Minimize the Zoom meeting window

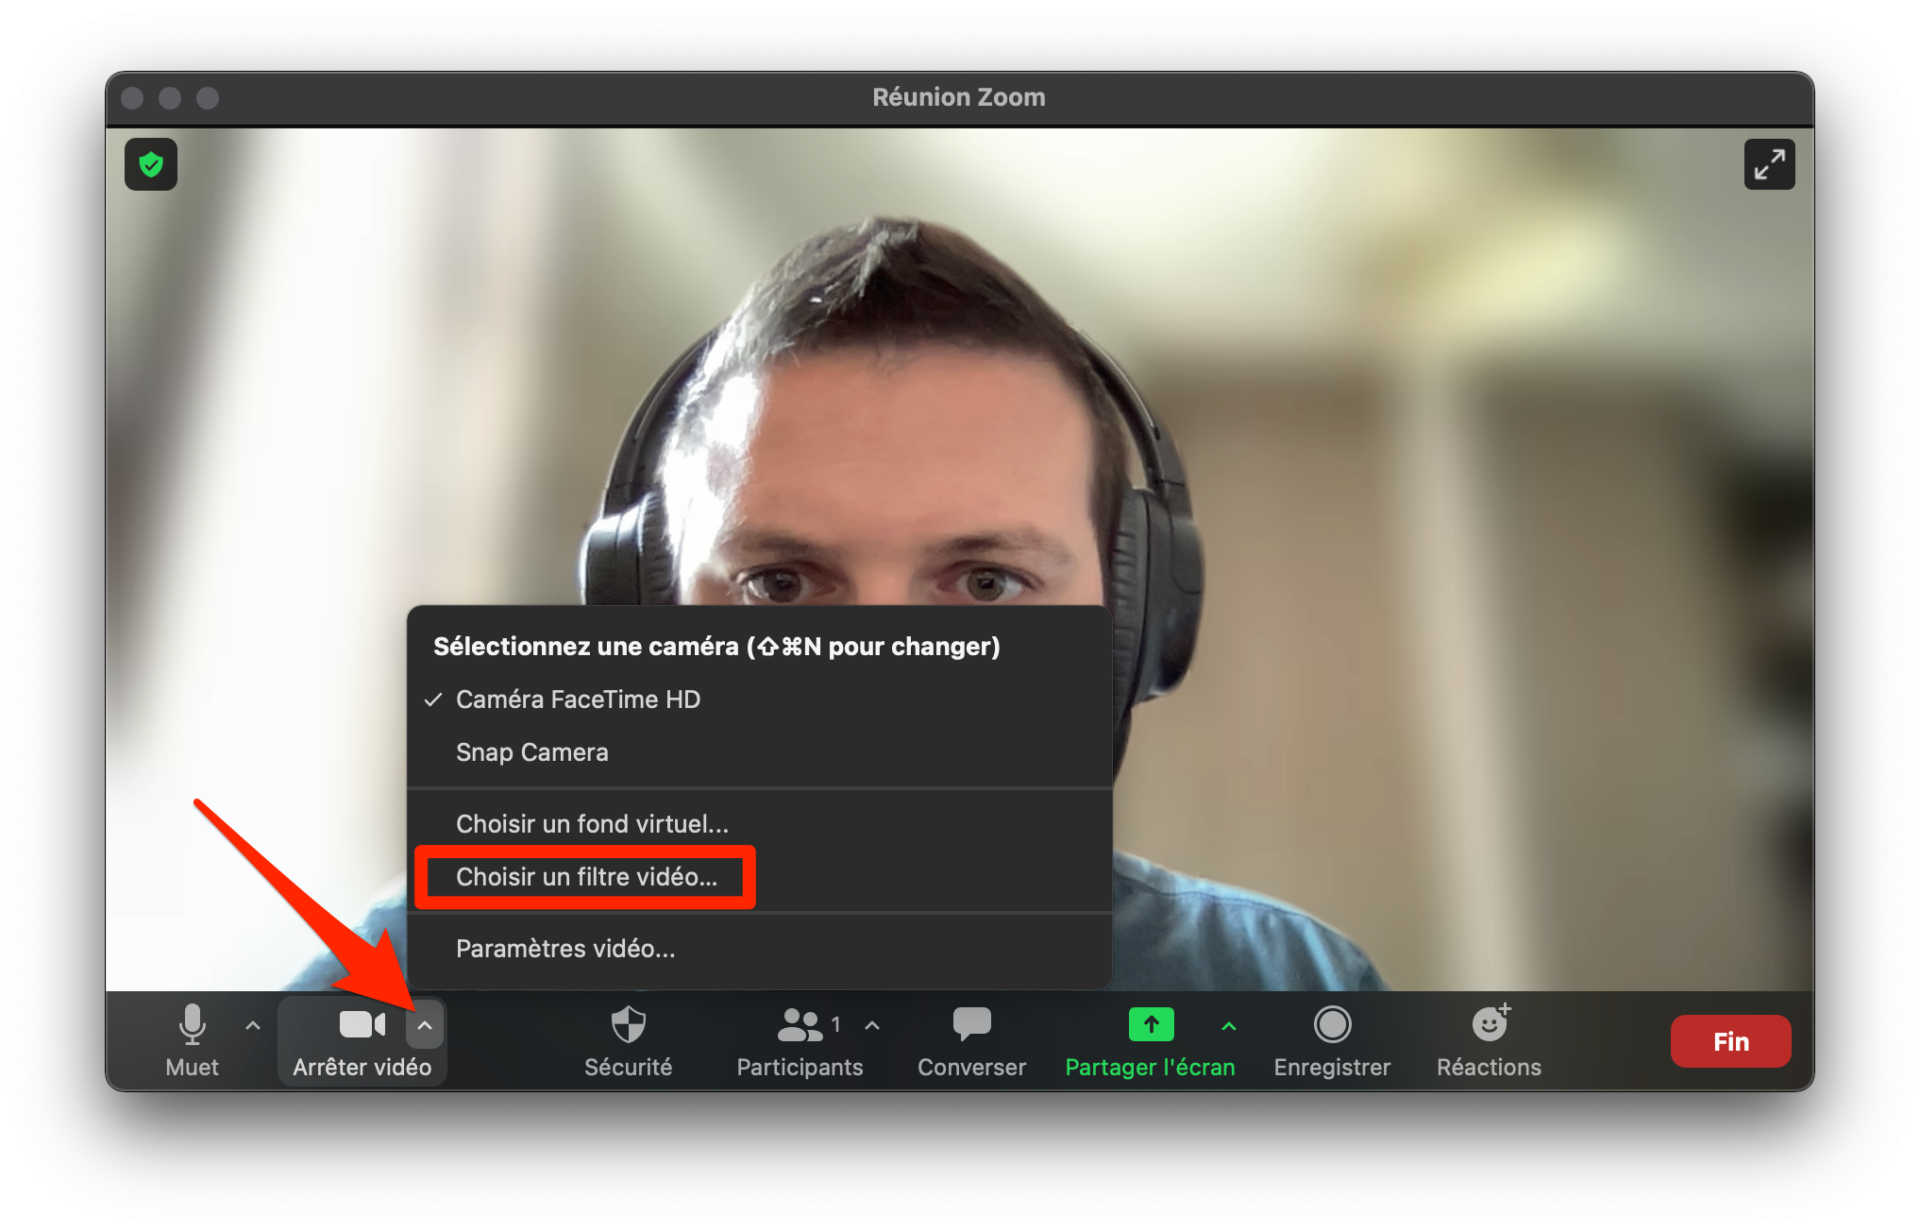tap(170, 98)
